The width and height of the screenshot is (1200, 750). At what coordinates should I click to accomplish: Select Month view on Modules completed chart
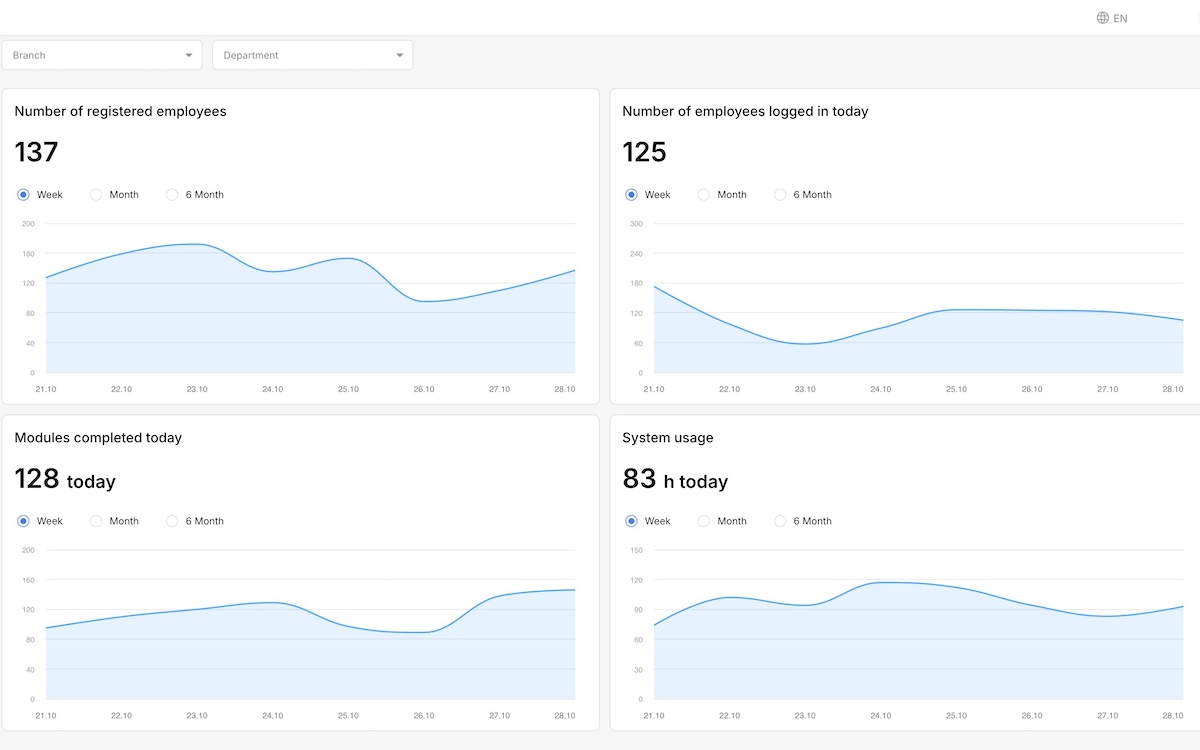(96, 521)
